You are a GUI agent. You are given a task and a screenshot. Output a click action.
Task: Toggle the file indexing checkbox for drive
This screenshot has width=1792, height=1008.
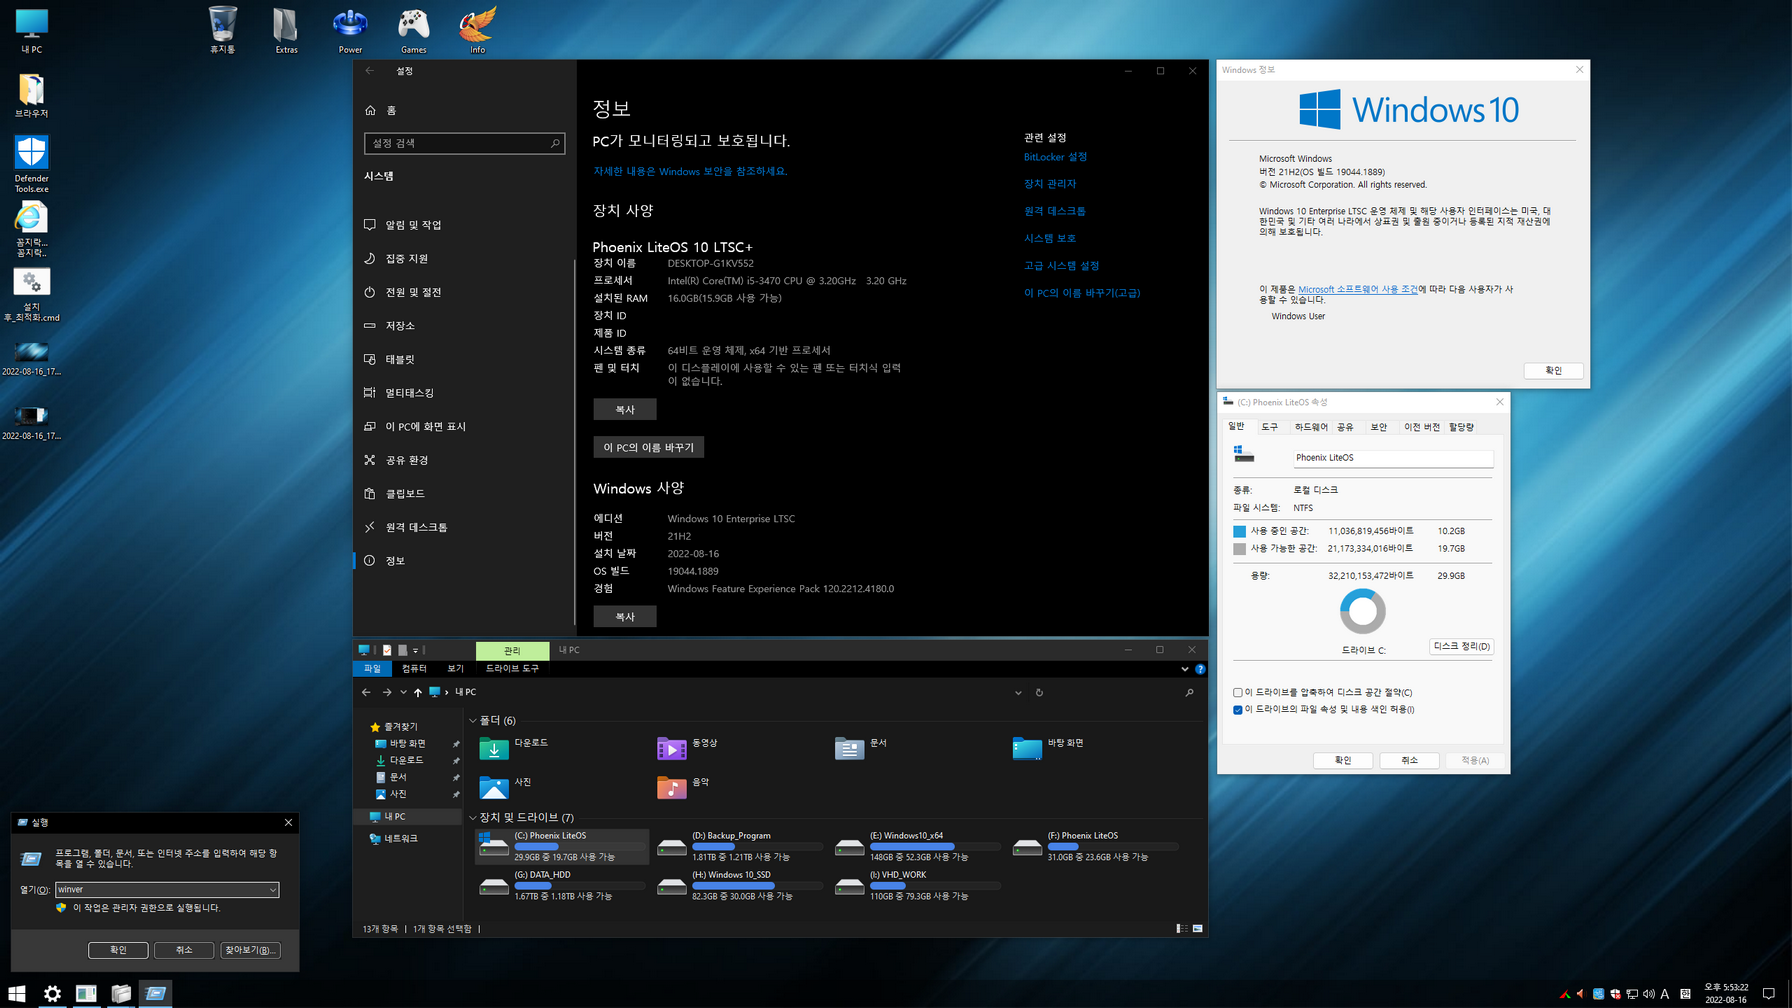click(x=1238, y=709)
